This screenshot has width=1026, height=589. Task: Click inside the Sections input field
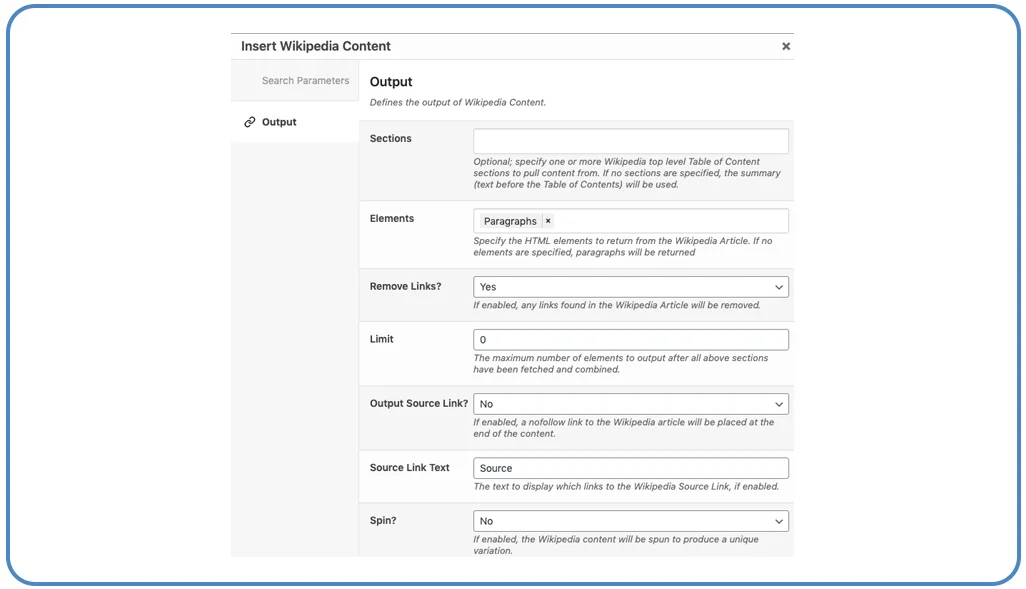[630, 141]
